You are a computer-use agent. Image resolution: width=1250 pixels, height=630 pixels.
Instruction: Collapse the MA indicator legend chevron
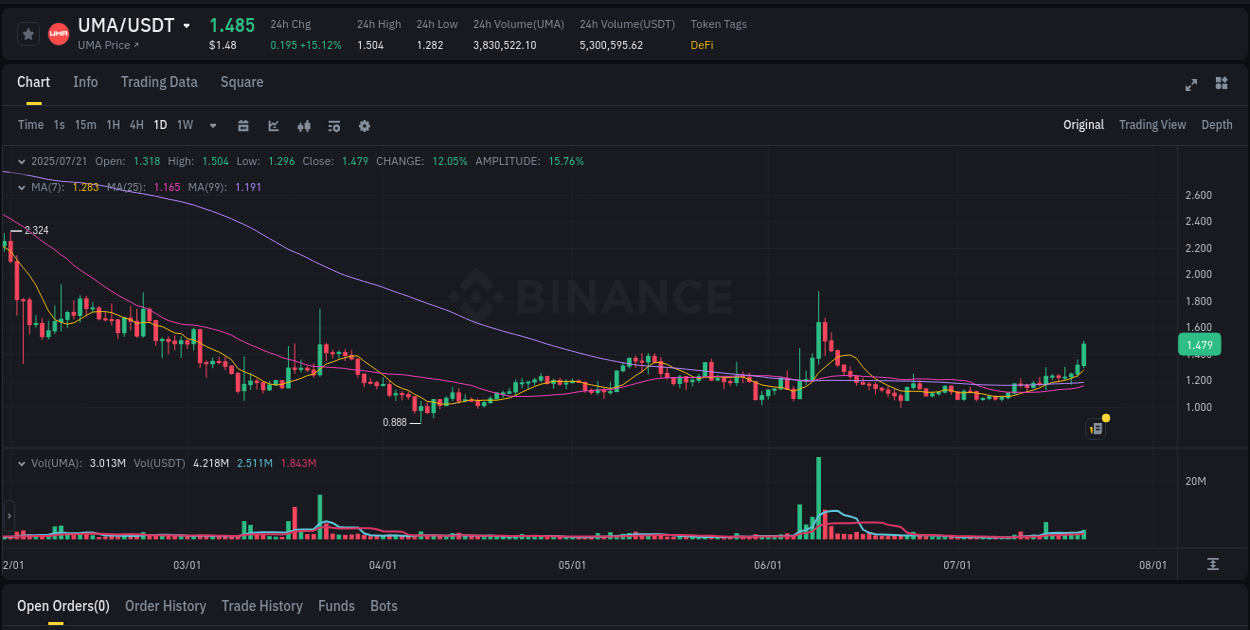pyautogui.click(x=22, y=187)
